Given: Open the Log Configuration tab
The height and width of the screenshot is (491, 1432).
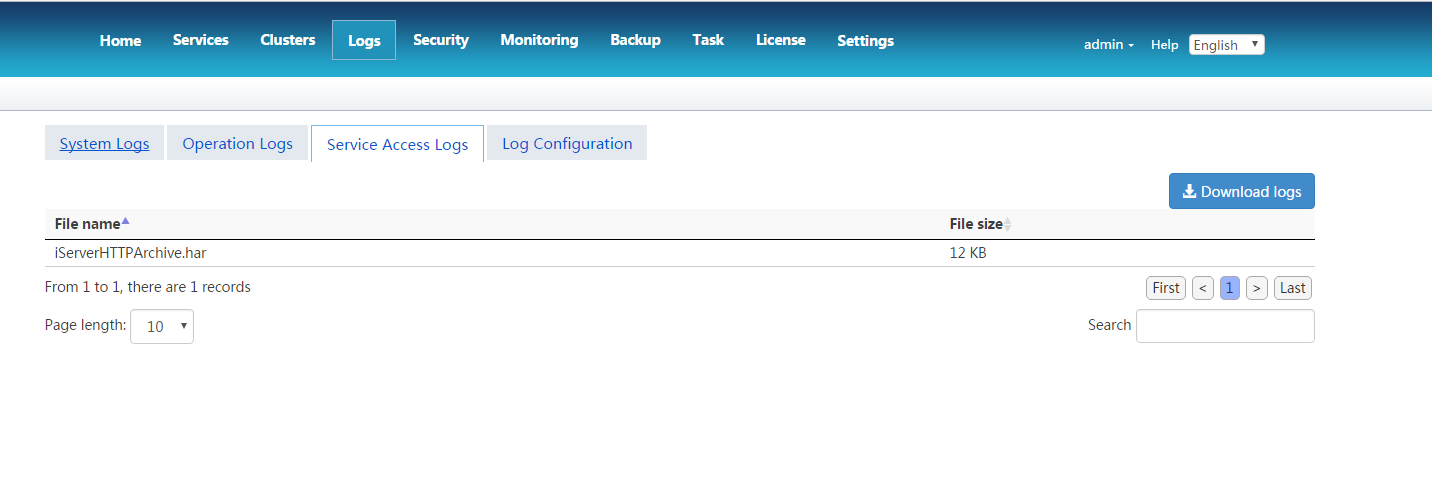Looking at the screenshot, I should point(567,144).
